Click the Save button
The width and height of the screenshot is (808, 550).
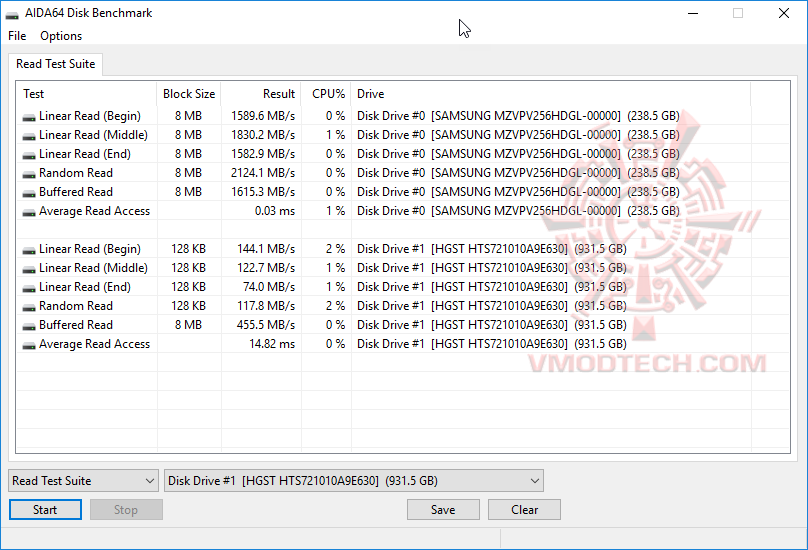click(443, 510)
